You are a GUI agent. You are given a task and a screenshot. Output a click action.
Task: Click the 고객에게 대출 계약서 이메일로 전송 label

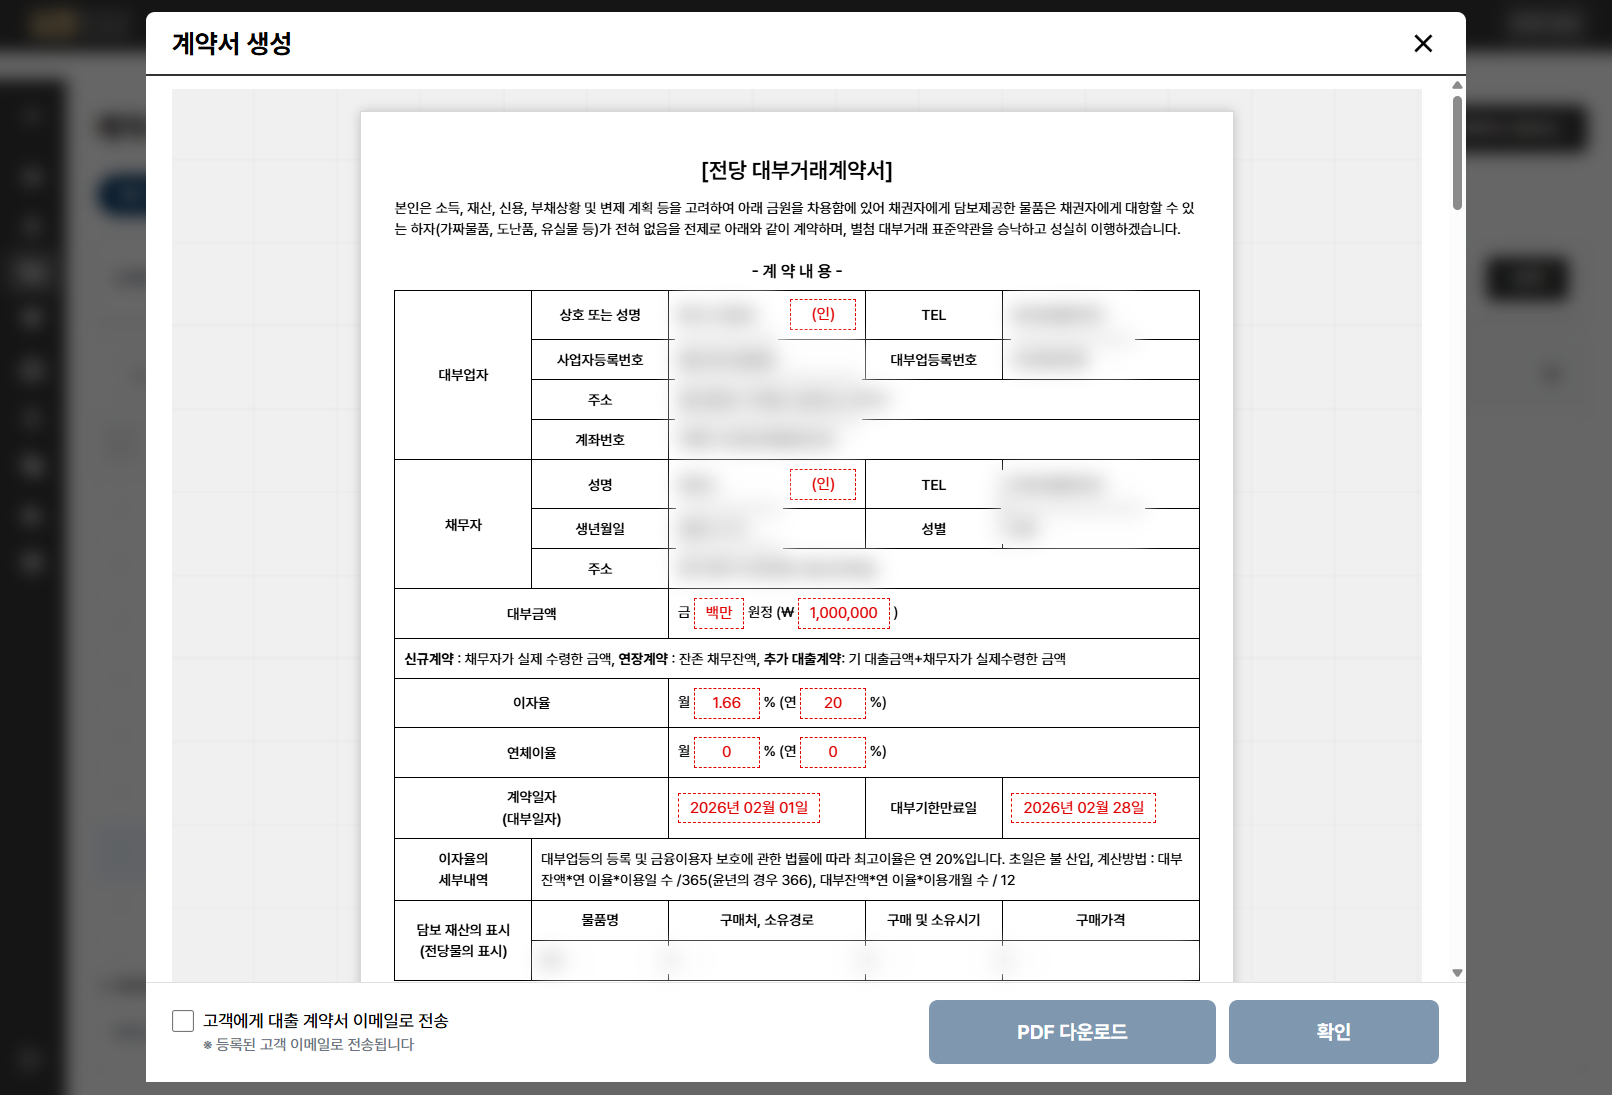coord(325,1020)
